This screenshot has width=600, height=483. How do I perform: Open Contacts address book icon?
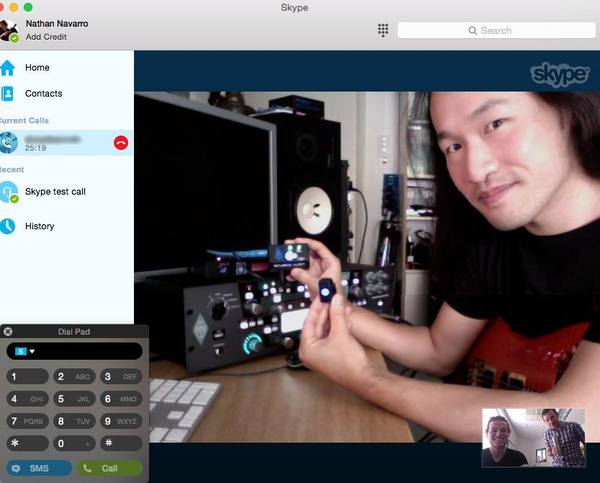coord(7,93)
